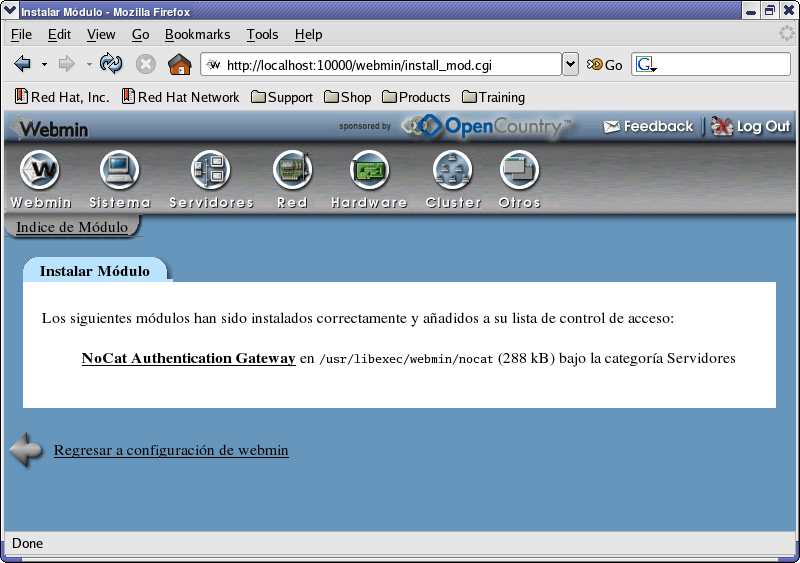Click the gray return arrow icon
Screen dimensions: 800x563
pos(27,450)
